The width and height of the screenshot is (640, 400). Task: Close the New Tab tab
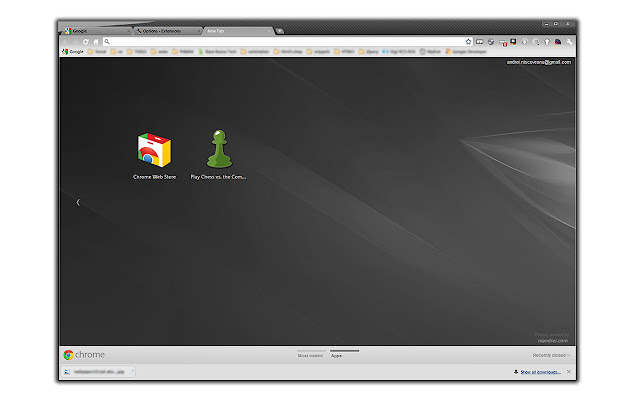pyautogui.click(x=269, y=31)
